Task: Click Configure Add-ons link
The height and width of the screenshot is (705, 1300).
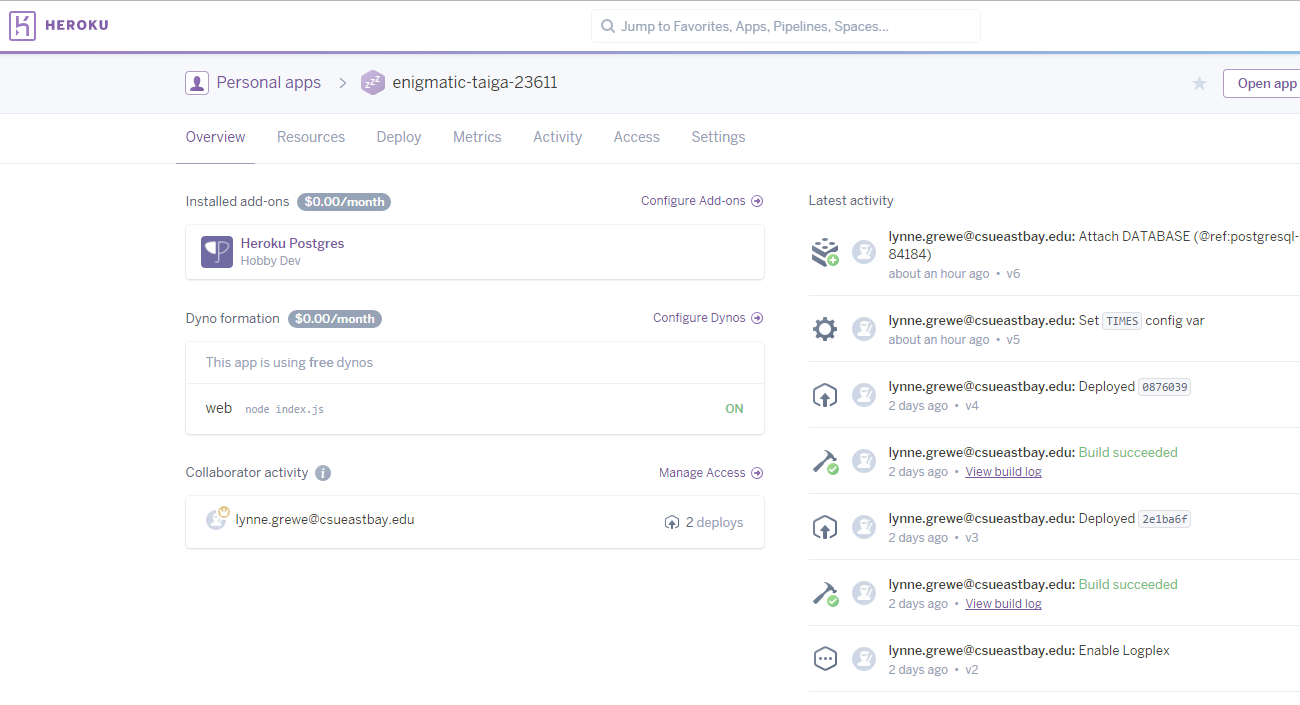Action: pyautogui.click(x=702, y=201)
